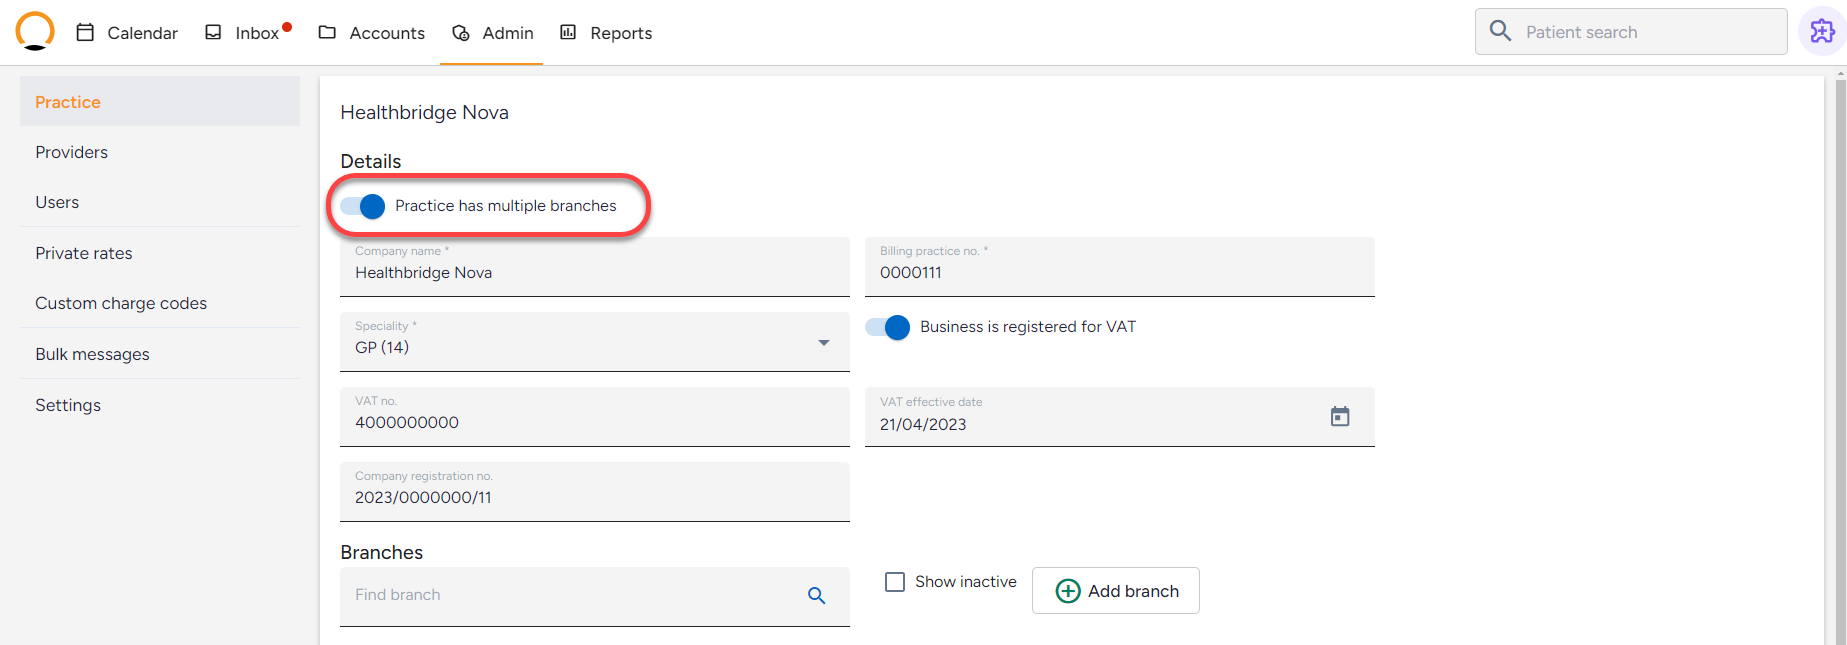This screenshot has width=1847, height=645.
Task: Check the Show inactive checkbox
Action: coord(895,582)
